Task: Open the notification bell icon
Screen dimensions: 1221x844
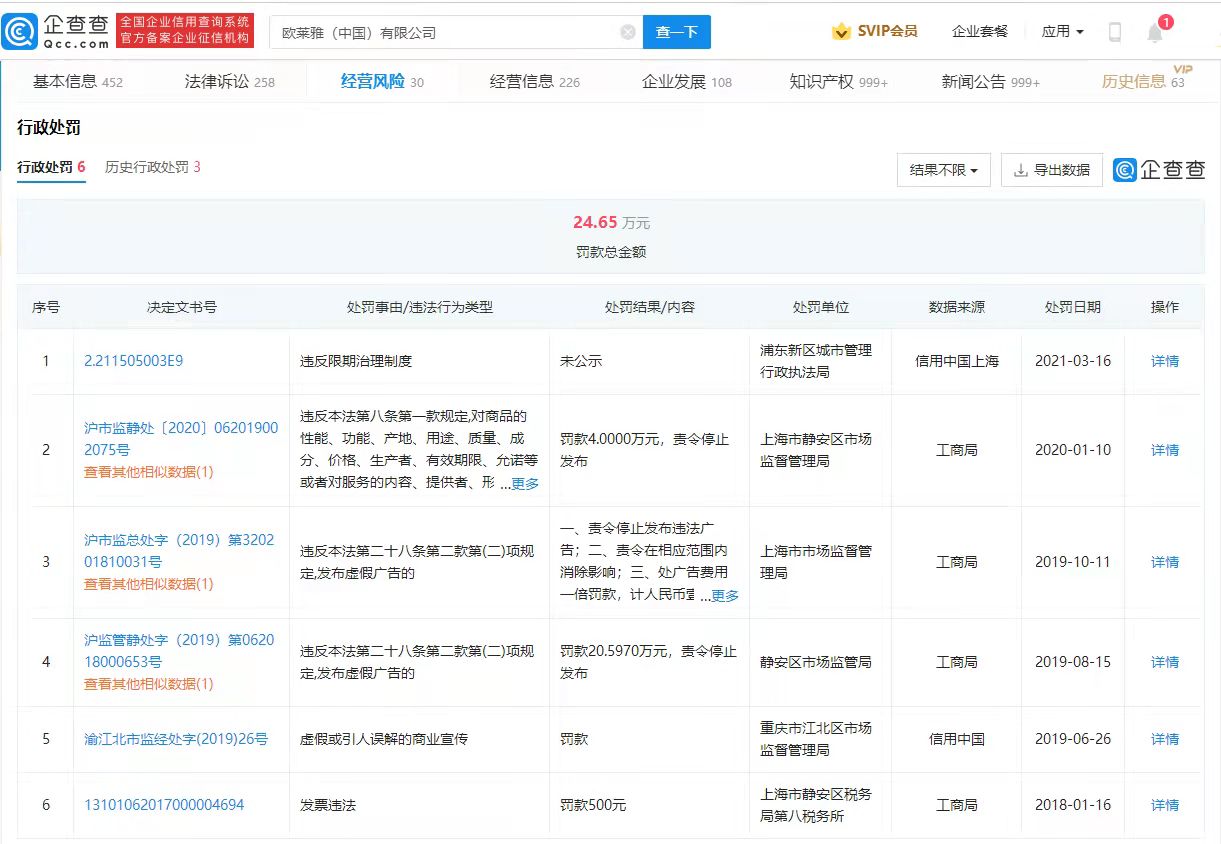Action: 1155,32
